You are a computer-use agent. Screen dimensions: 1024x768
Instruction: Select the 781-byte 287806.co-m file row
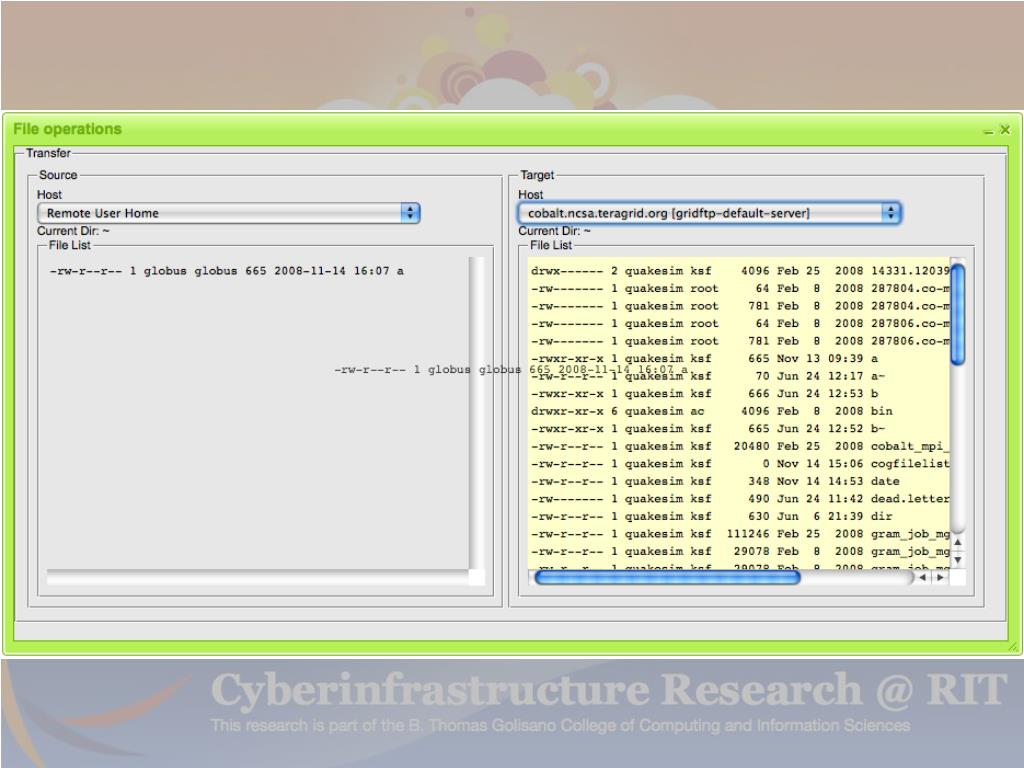(739, 342)
